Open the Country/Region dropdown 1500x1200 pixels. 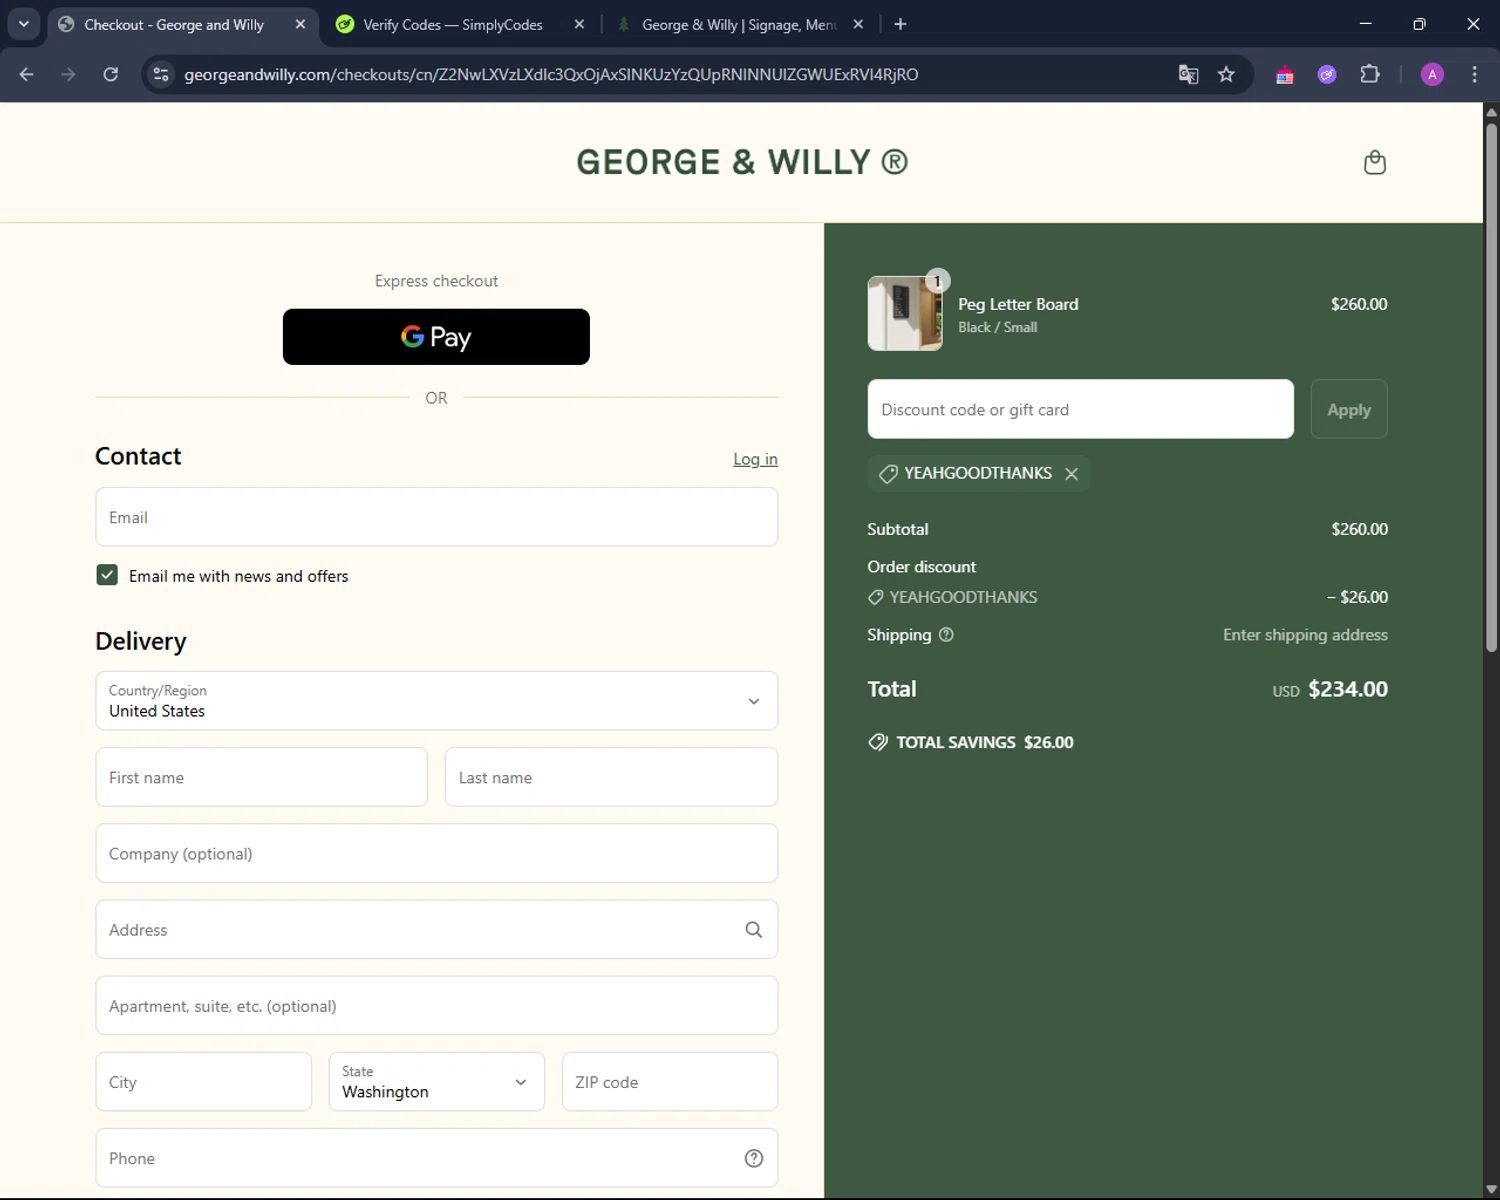[x=436, y=701]
